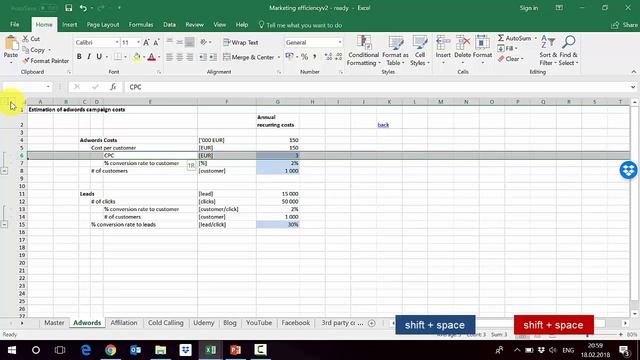Toggle Underline formatting
This screenshot has width=640, height=360.
point(99,57)
